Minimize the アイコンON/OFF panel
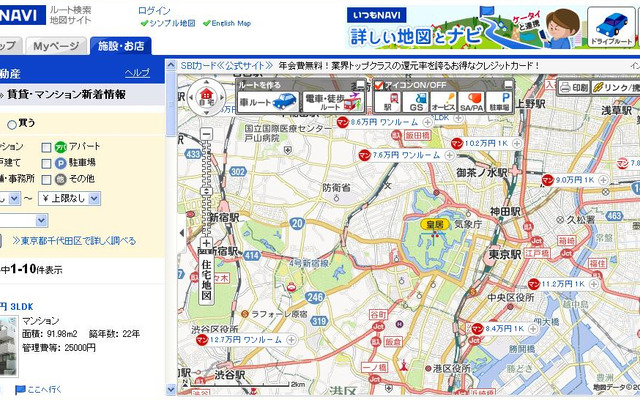This screenshot has height=400, width=640. (508, 84)
